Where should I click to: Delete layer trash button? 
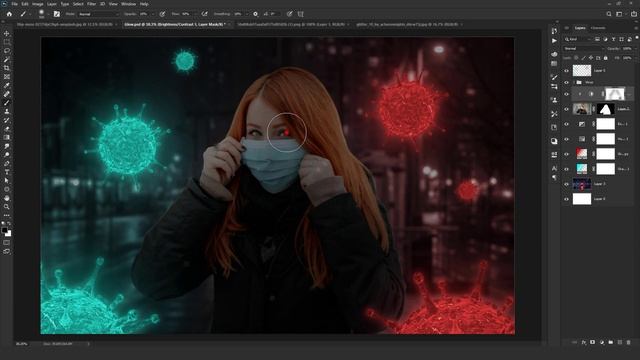[629, 342]
